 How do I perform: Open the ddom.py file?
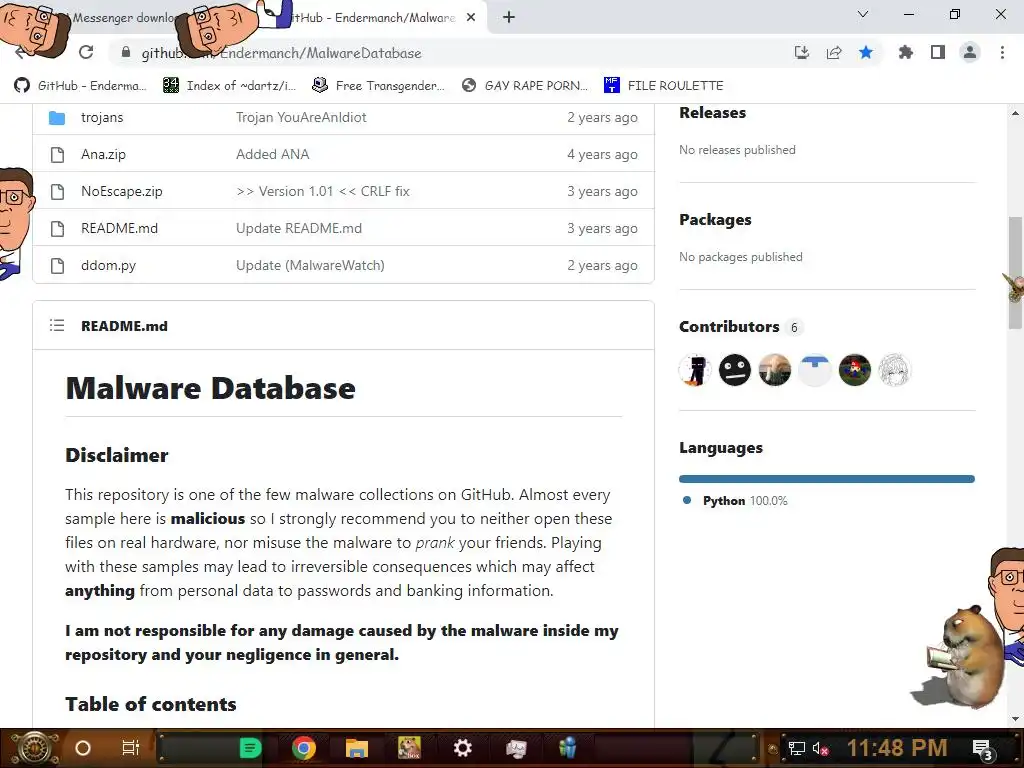(x=108, y=266)
